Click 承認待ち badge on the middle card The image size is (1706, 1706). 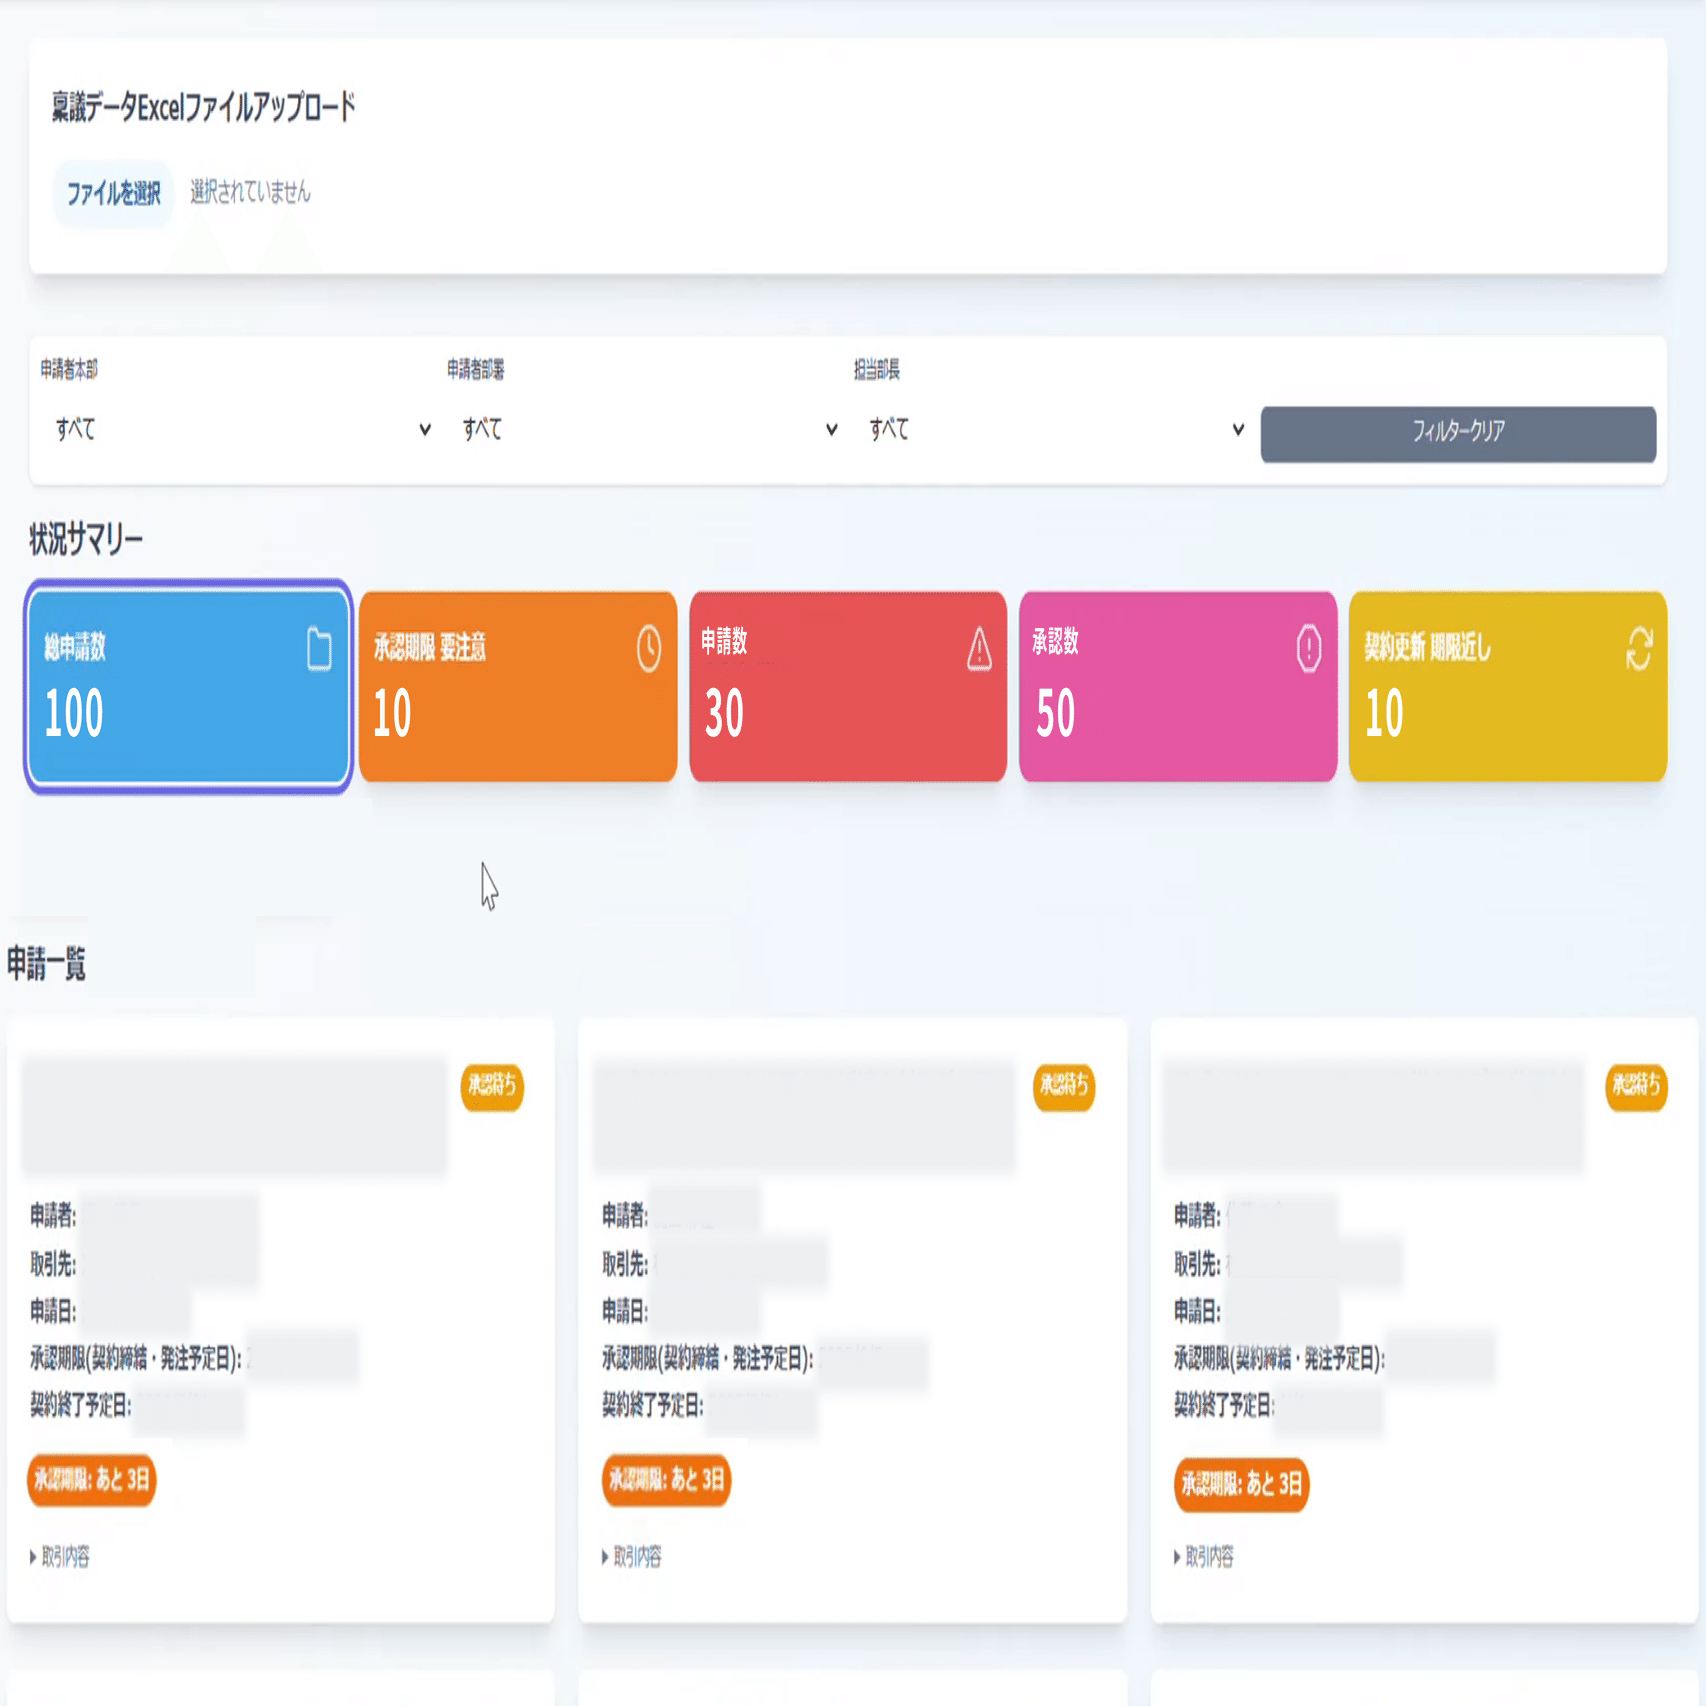(x=1064, y=1086)
